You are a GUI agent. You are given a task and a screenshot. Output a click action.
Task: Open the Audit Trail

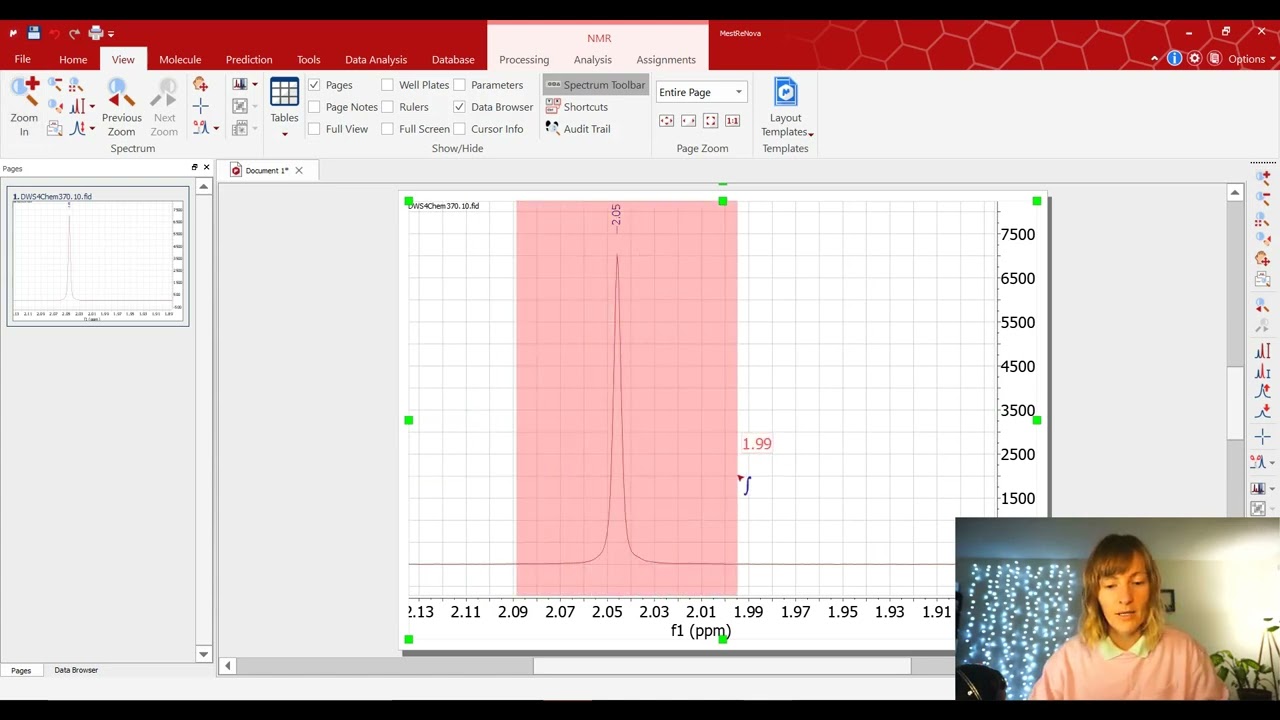pos(578,129)
